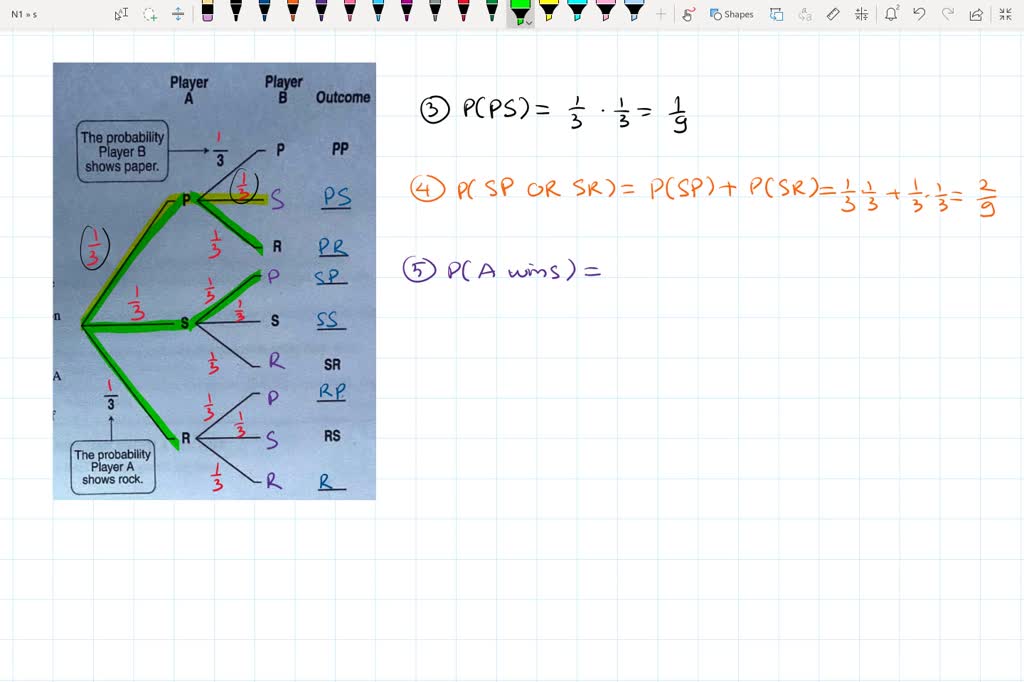Viewport: 1024px width, 682px height.
Task: Toggle the collapse-view arrows icon
Action: (1005, 14)
